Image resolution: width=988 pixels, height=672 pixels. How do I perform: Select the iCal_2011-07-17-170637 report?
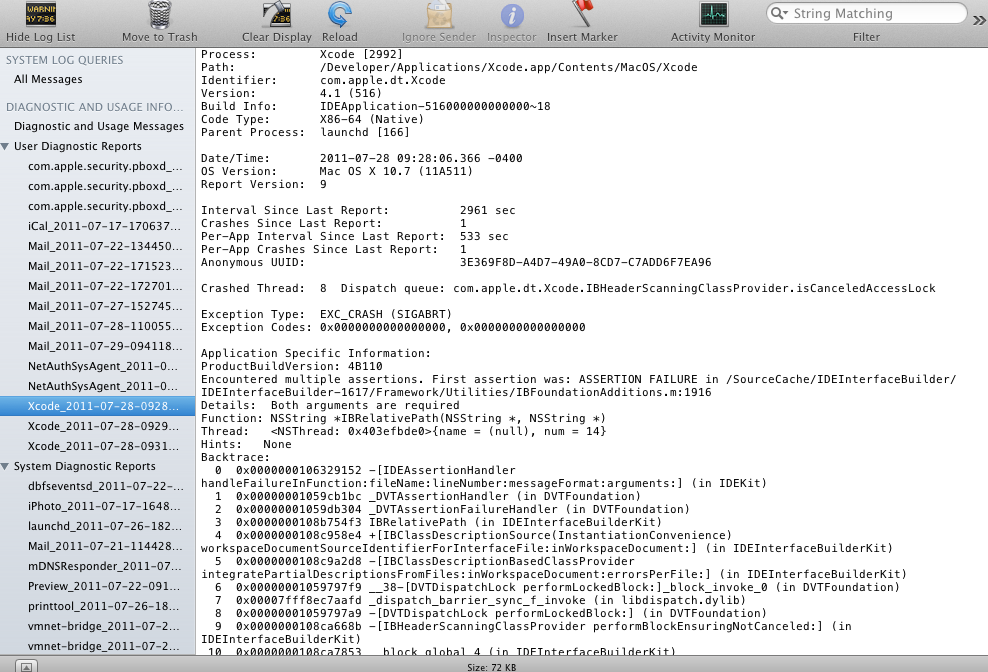(98, 226)
